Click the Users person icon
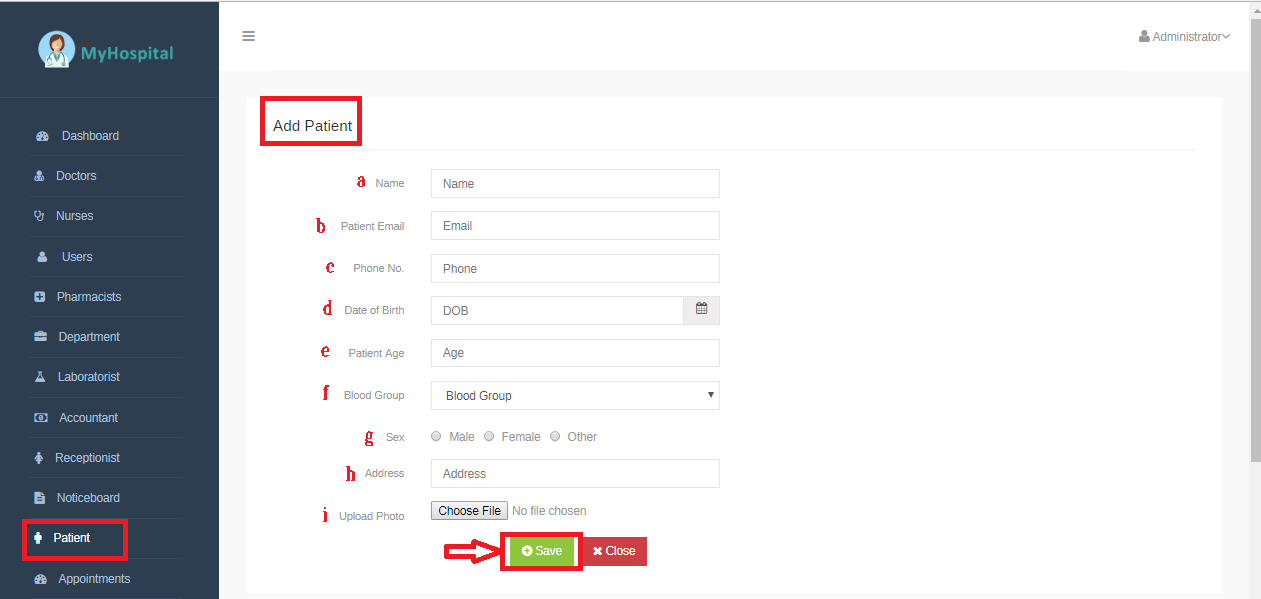The width and height of the screenshot is (1261, 599). pos(42,257)
